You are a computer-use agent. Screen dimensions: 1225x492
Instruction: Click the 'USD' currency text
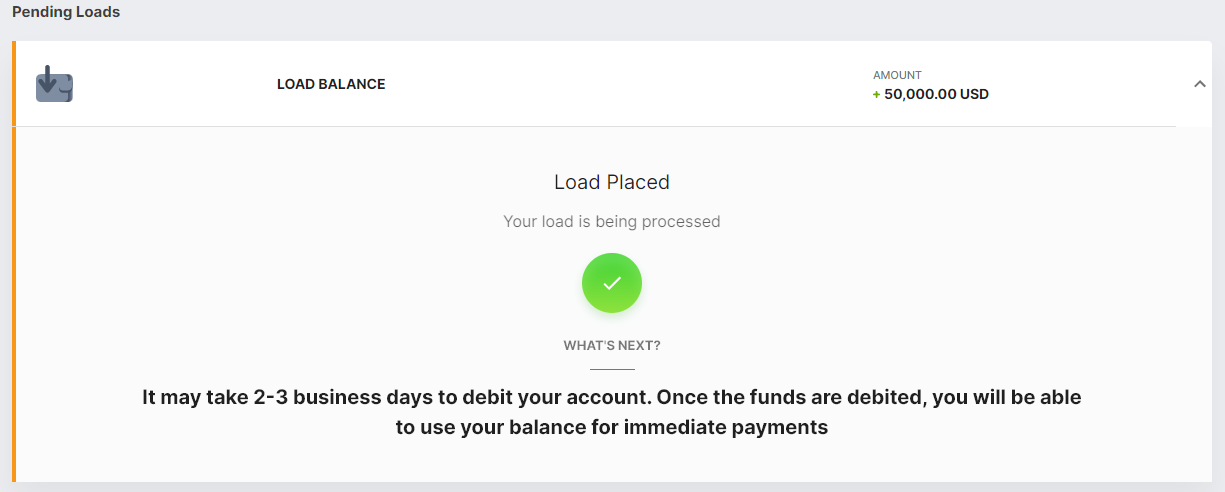tap(973, 95)
